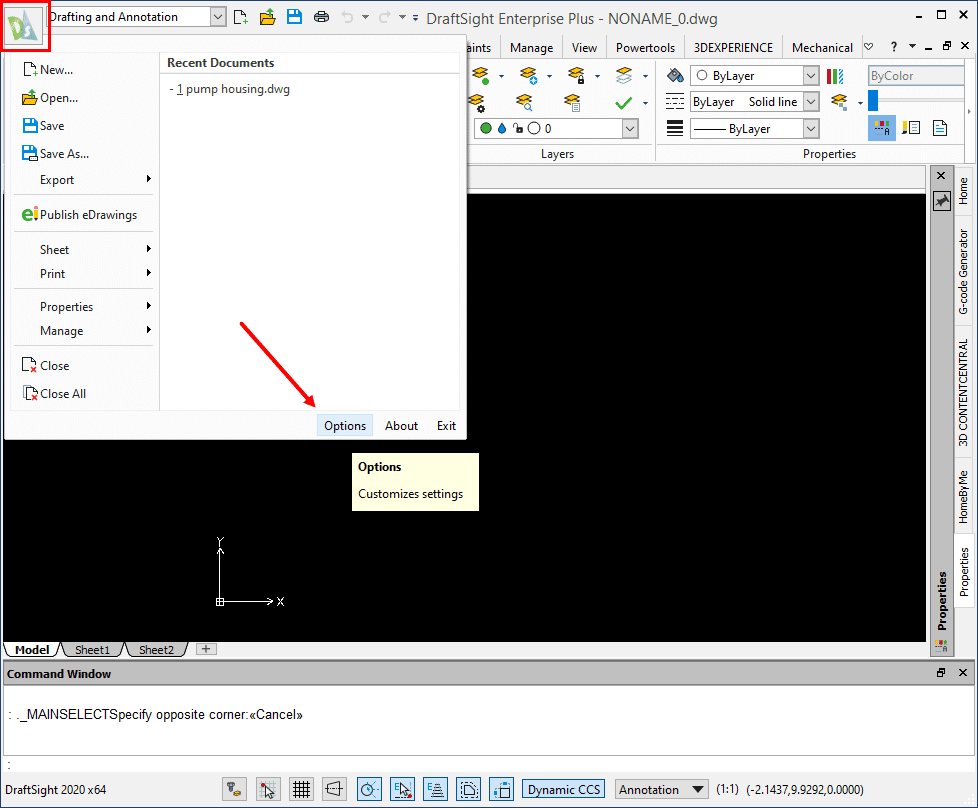978x808 pixels.
Task: Click the Save disk icon in quick access toolbar
Action: pos(294,17)
